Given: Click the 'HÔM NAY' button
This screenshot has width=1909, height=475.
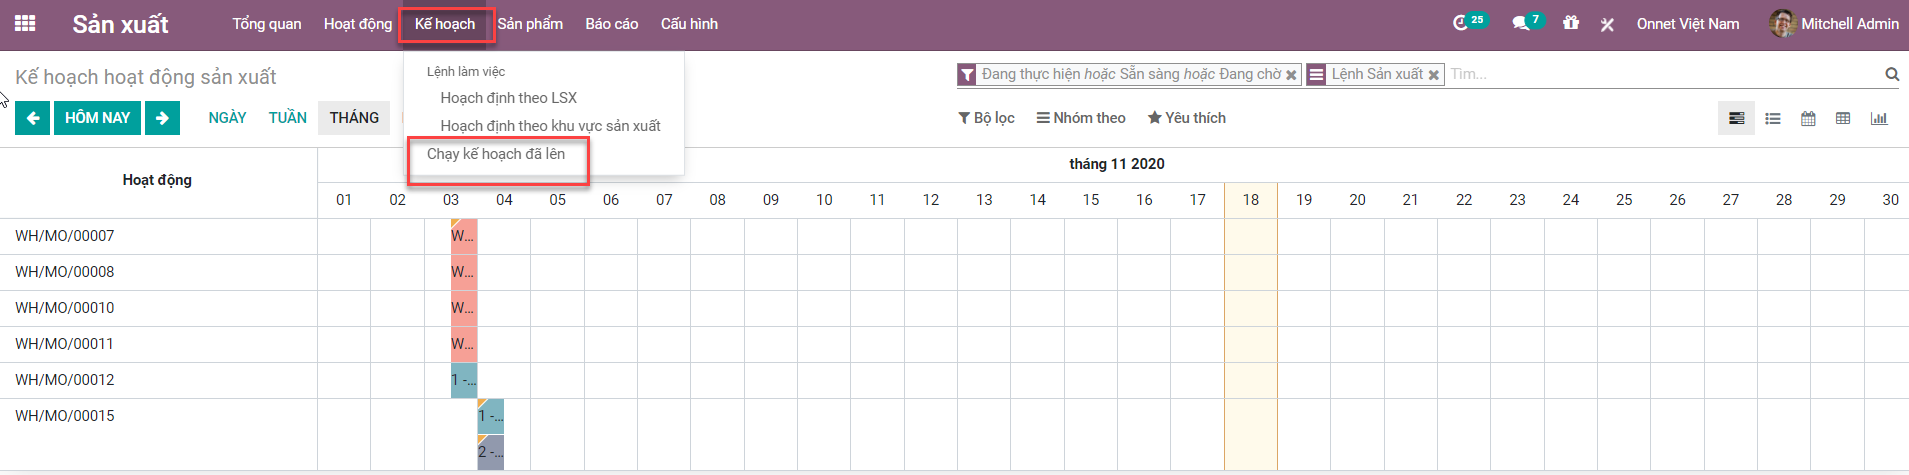Looking at the screenshot, I should 97,118.
